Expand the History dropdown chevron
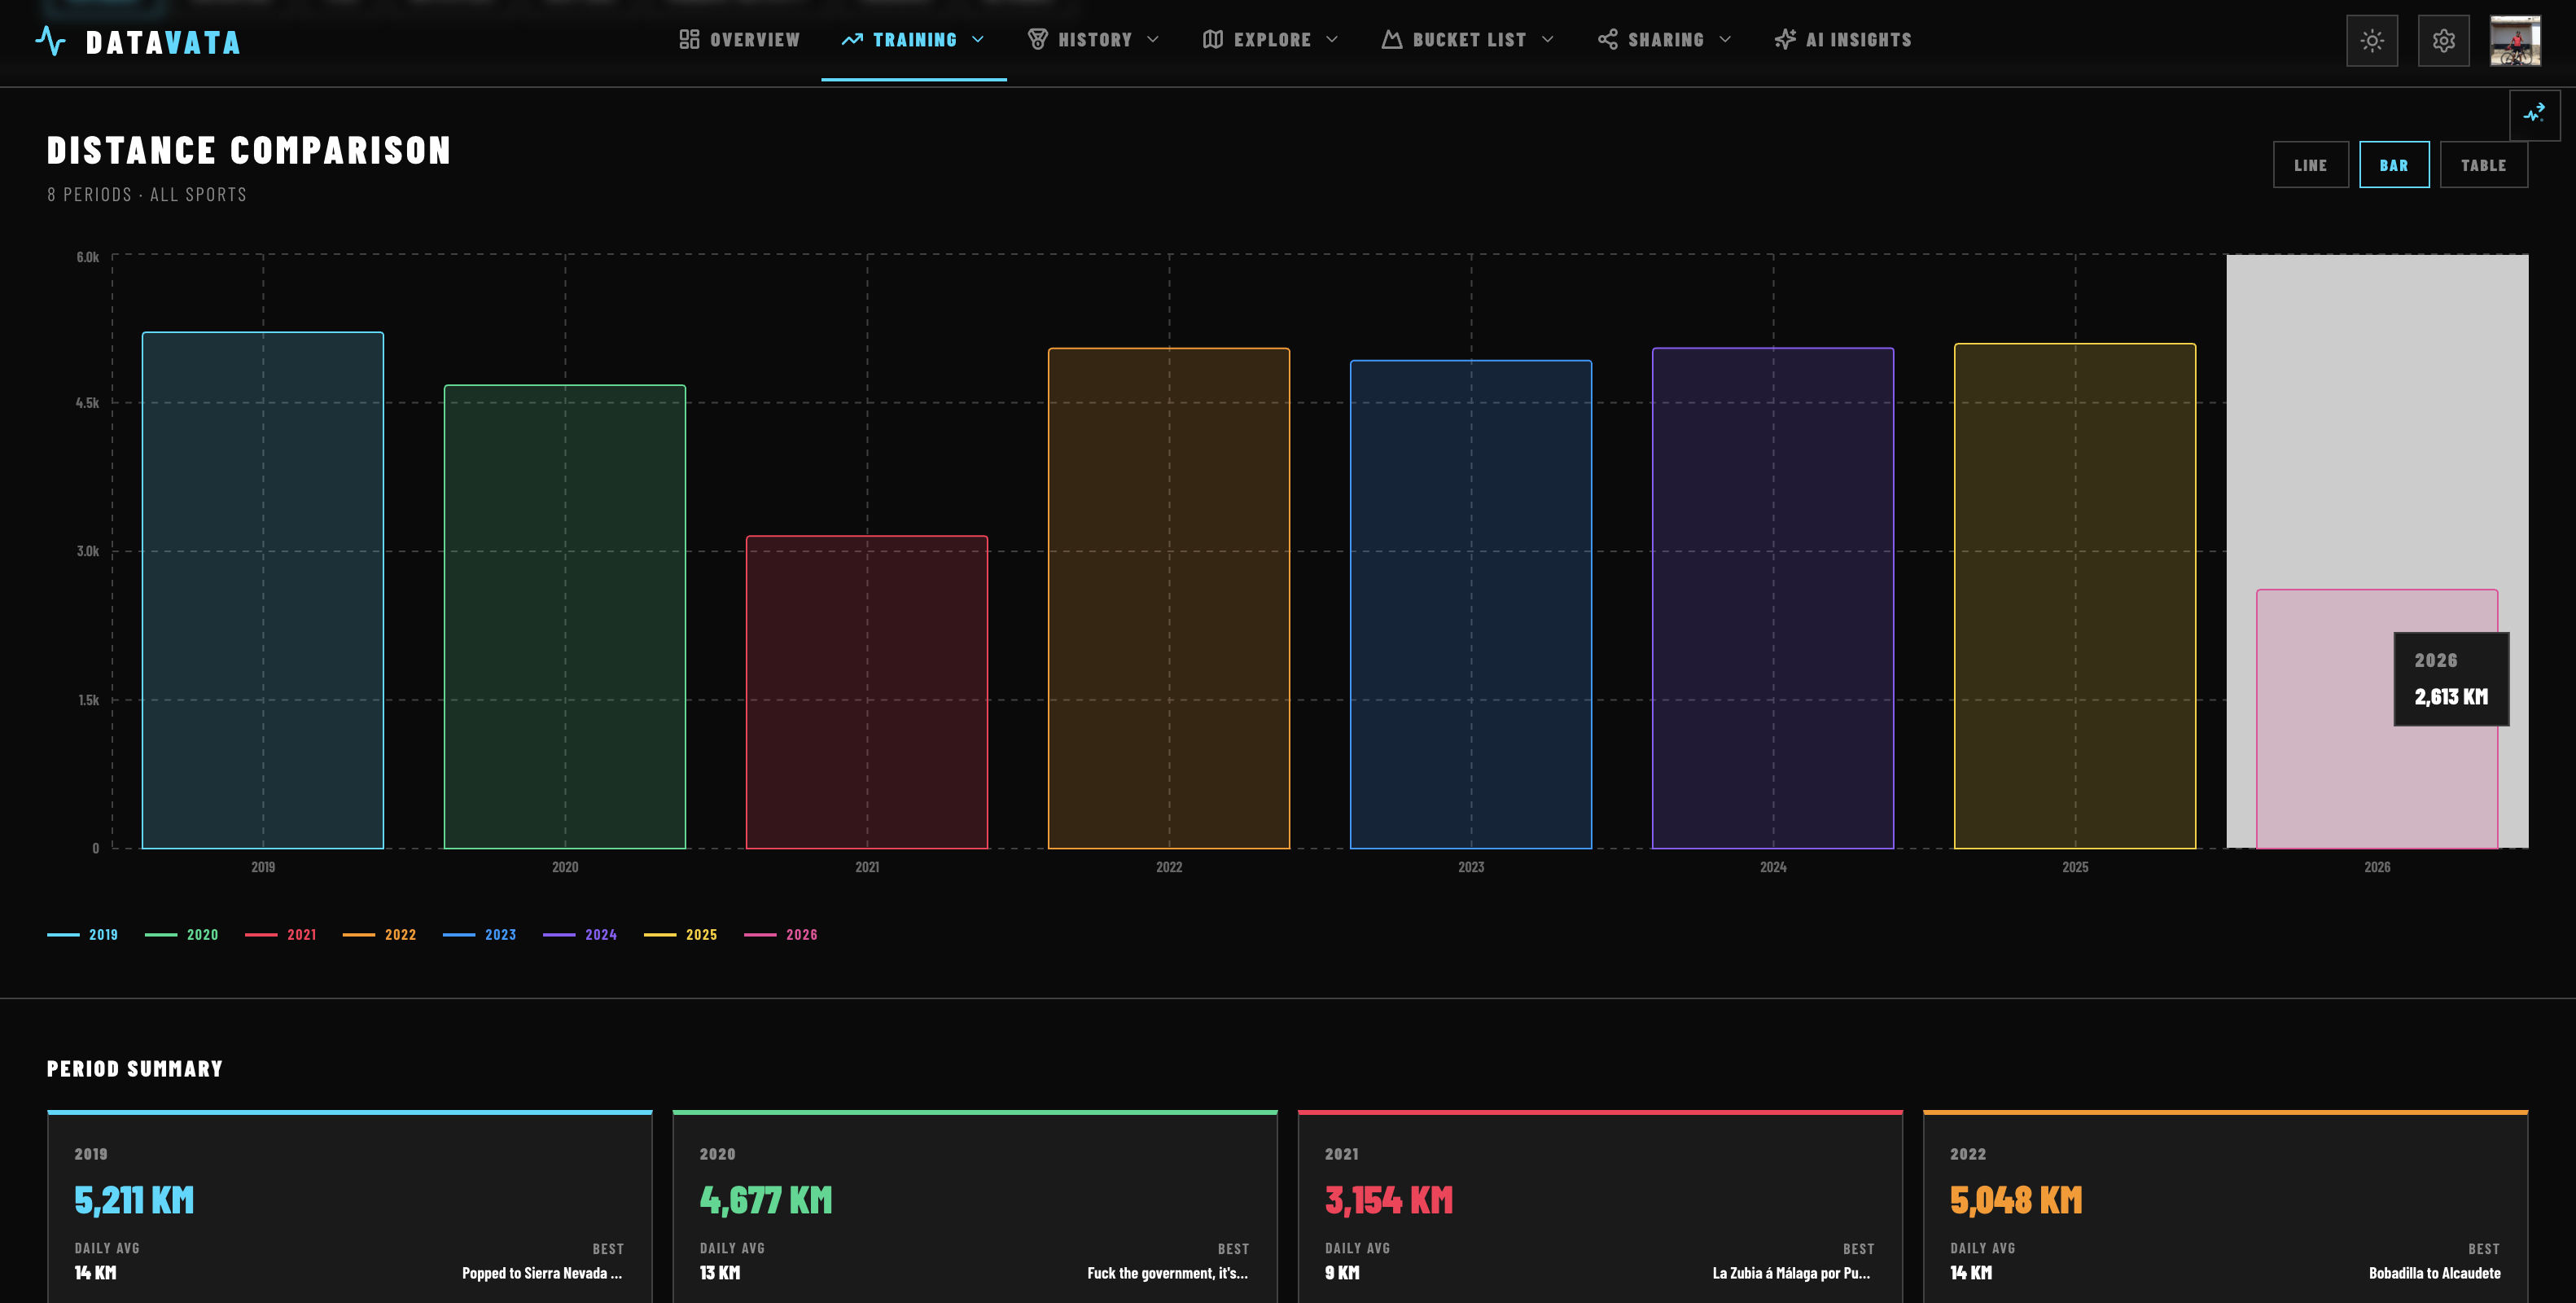2576x1303 pixels. [x=1153, y=39]
